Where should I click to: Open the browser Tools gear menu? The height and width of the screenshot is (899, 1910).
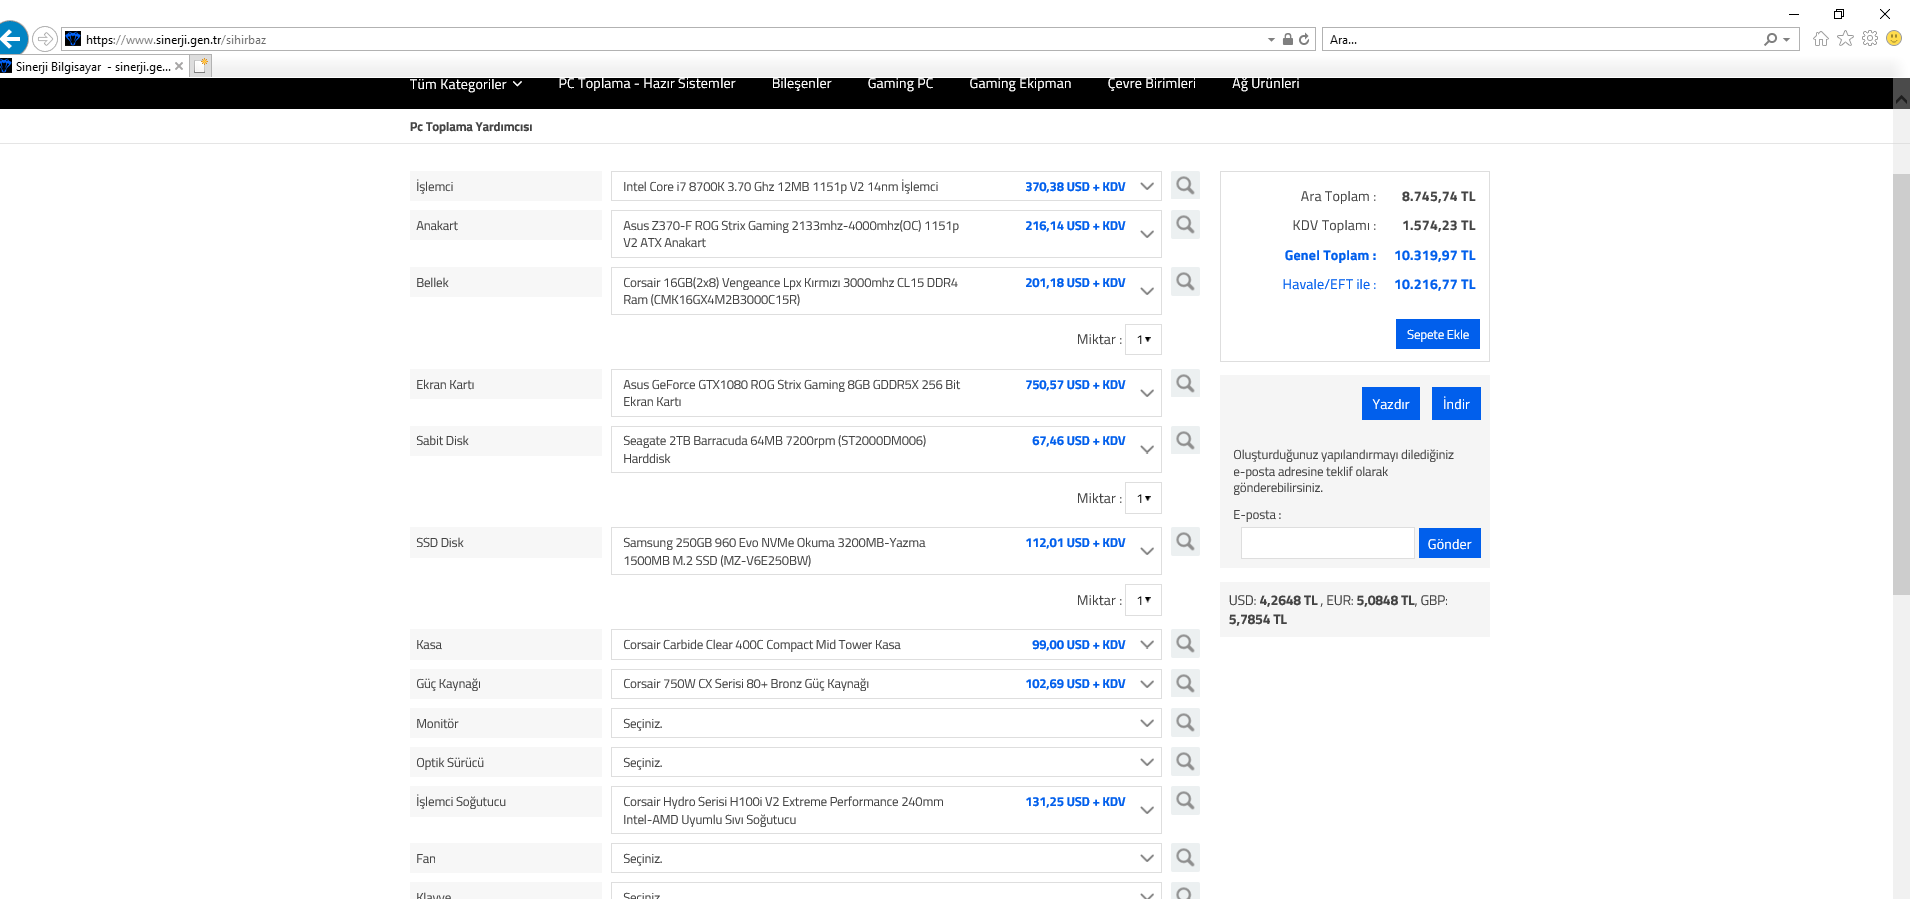[1870, 39]
